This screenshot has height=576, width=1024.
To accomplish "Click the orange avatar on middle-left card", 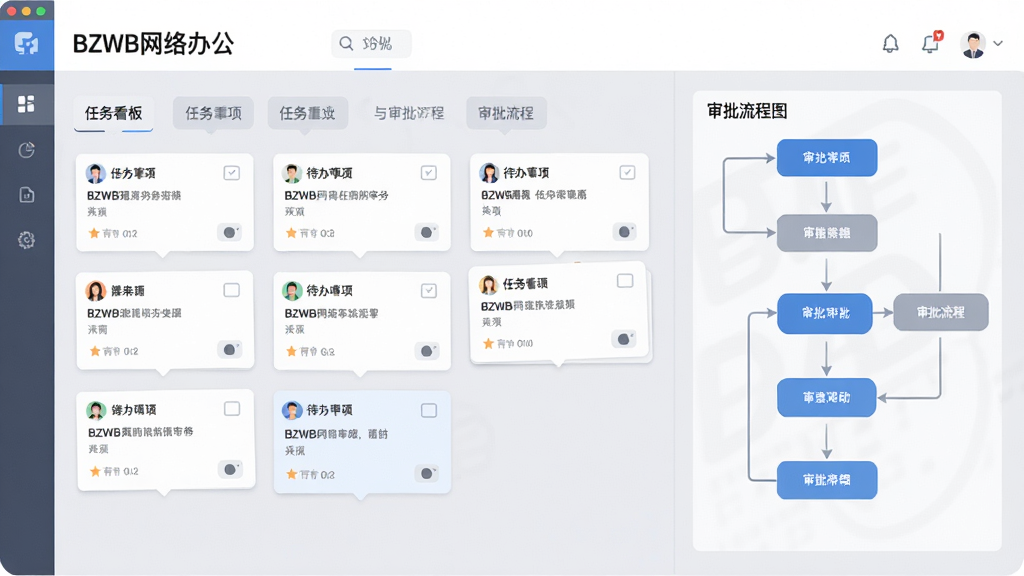I will coord(96,291).
